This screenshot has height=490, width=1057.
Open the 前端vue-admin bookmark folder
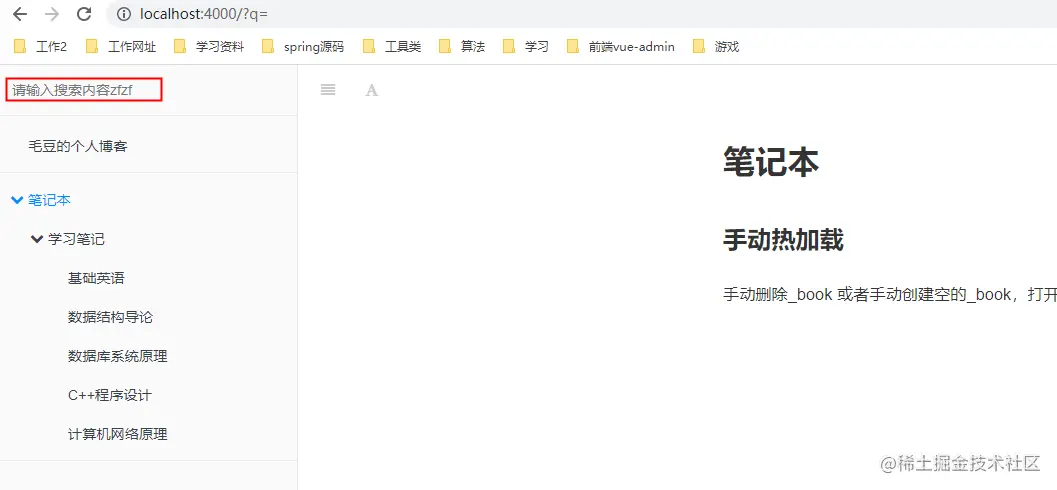click(x=621, y=47)
